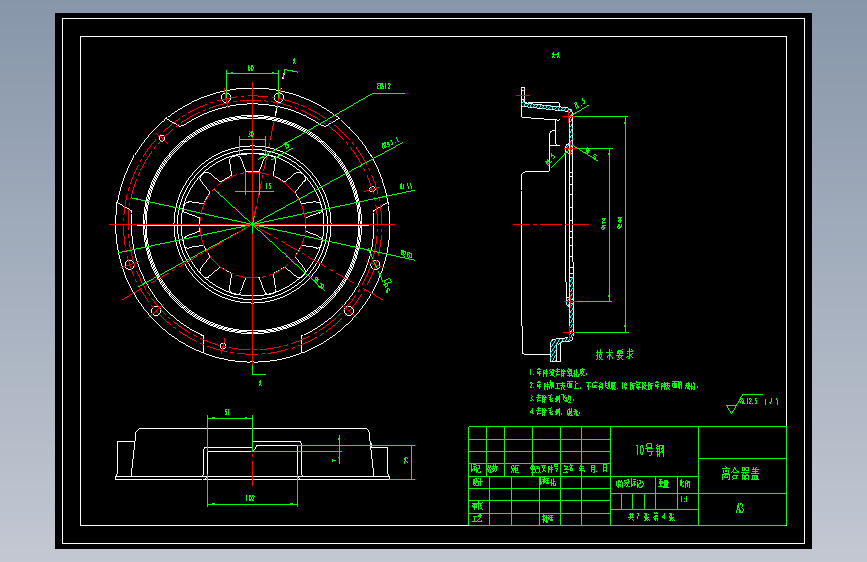Click the 设计 cell in title block
This screenshot has height=562, width=867.
click(x=477, y=482)
